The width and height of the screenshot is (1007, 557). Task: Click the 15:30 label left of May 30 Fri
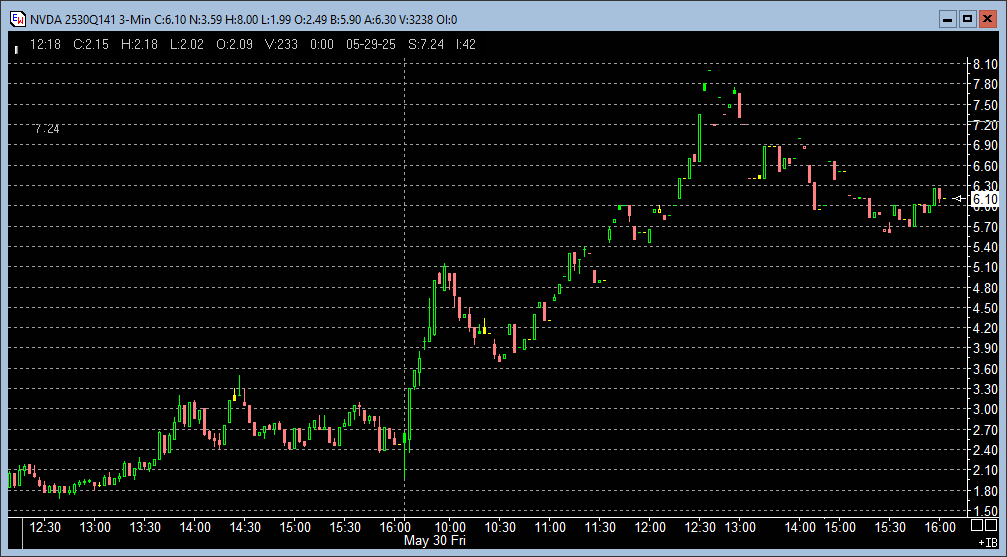(345, 527)
